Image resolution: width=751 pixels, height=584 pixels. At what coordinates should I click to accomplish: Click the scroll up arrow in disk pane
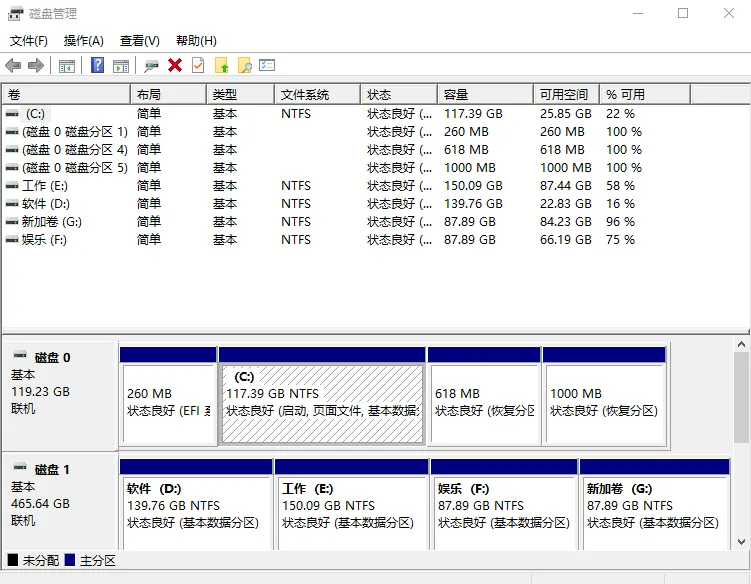point(741,344)
